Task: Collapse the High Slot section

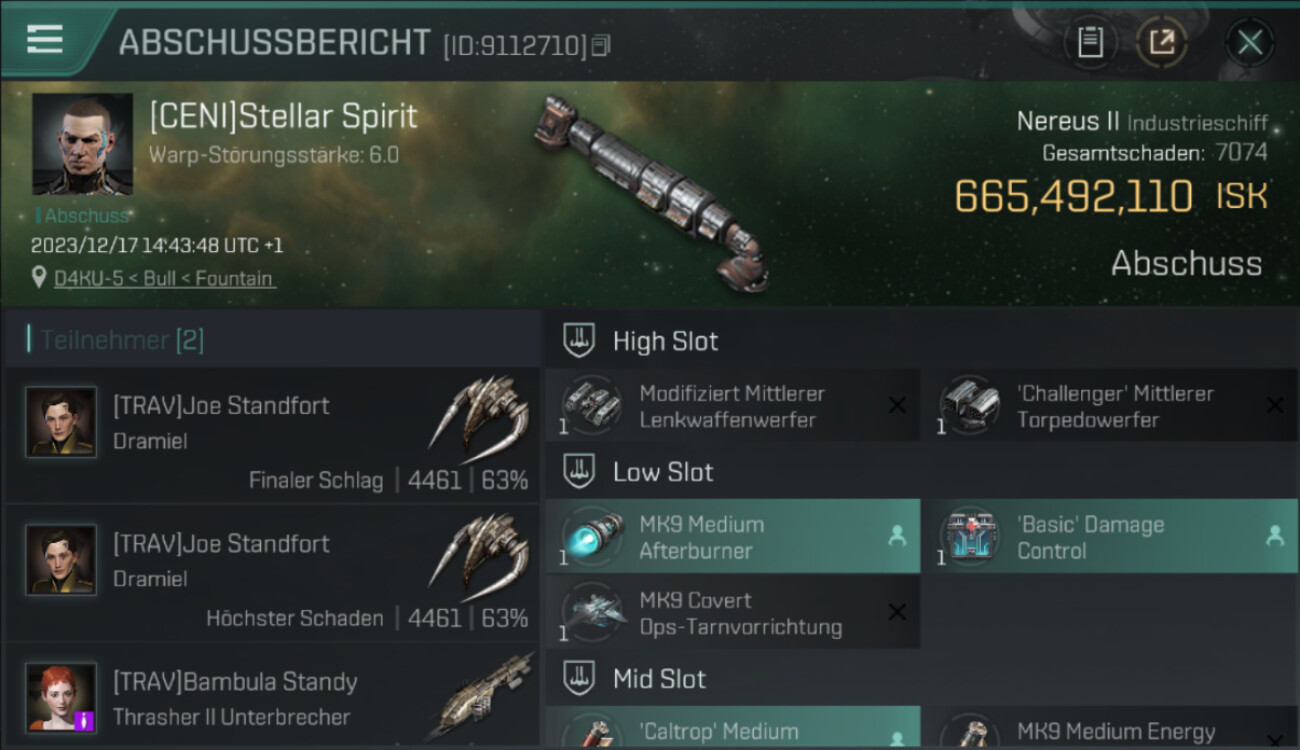Action: pos(579,341)
